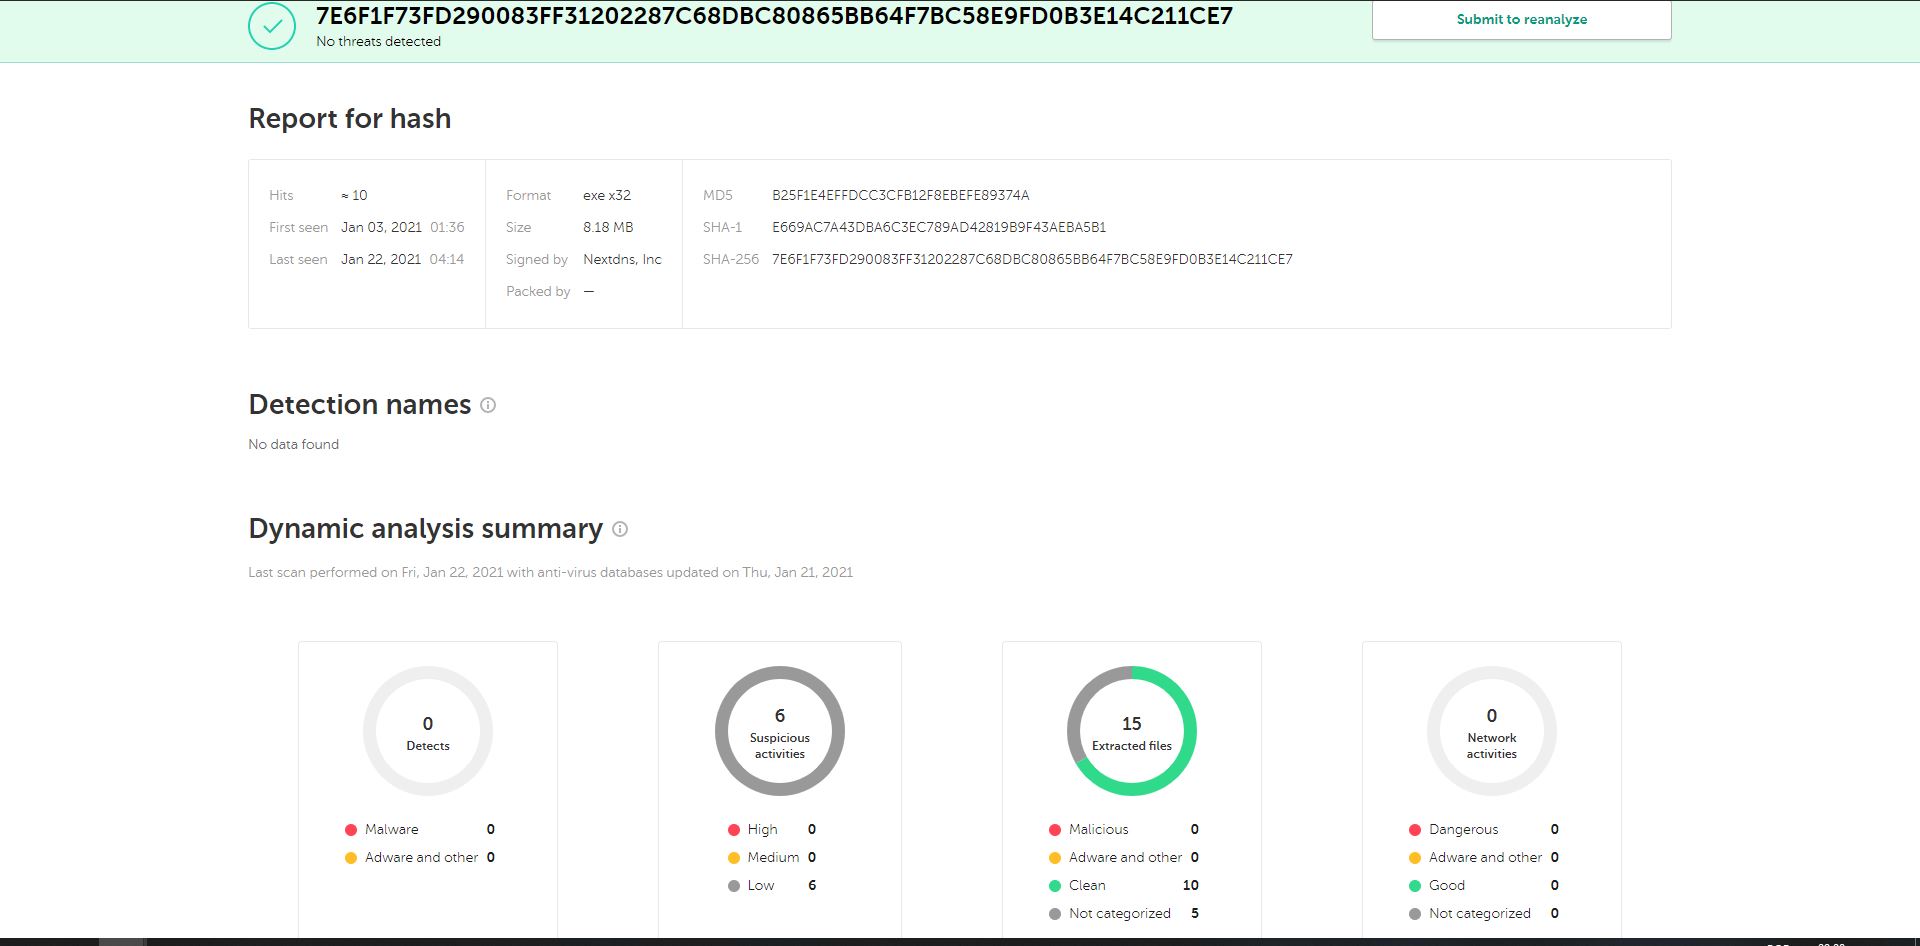Click the red Malware legend dot
This screenshot has width=1920, height=946.
tap(351, 830)
